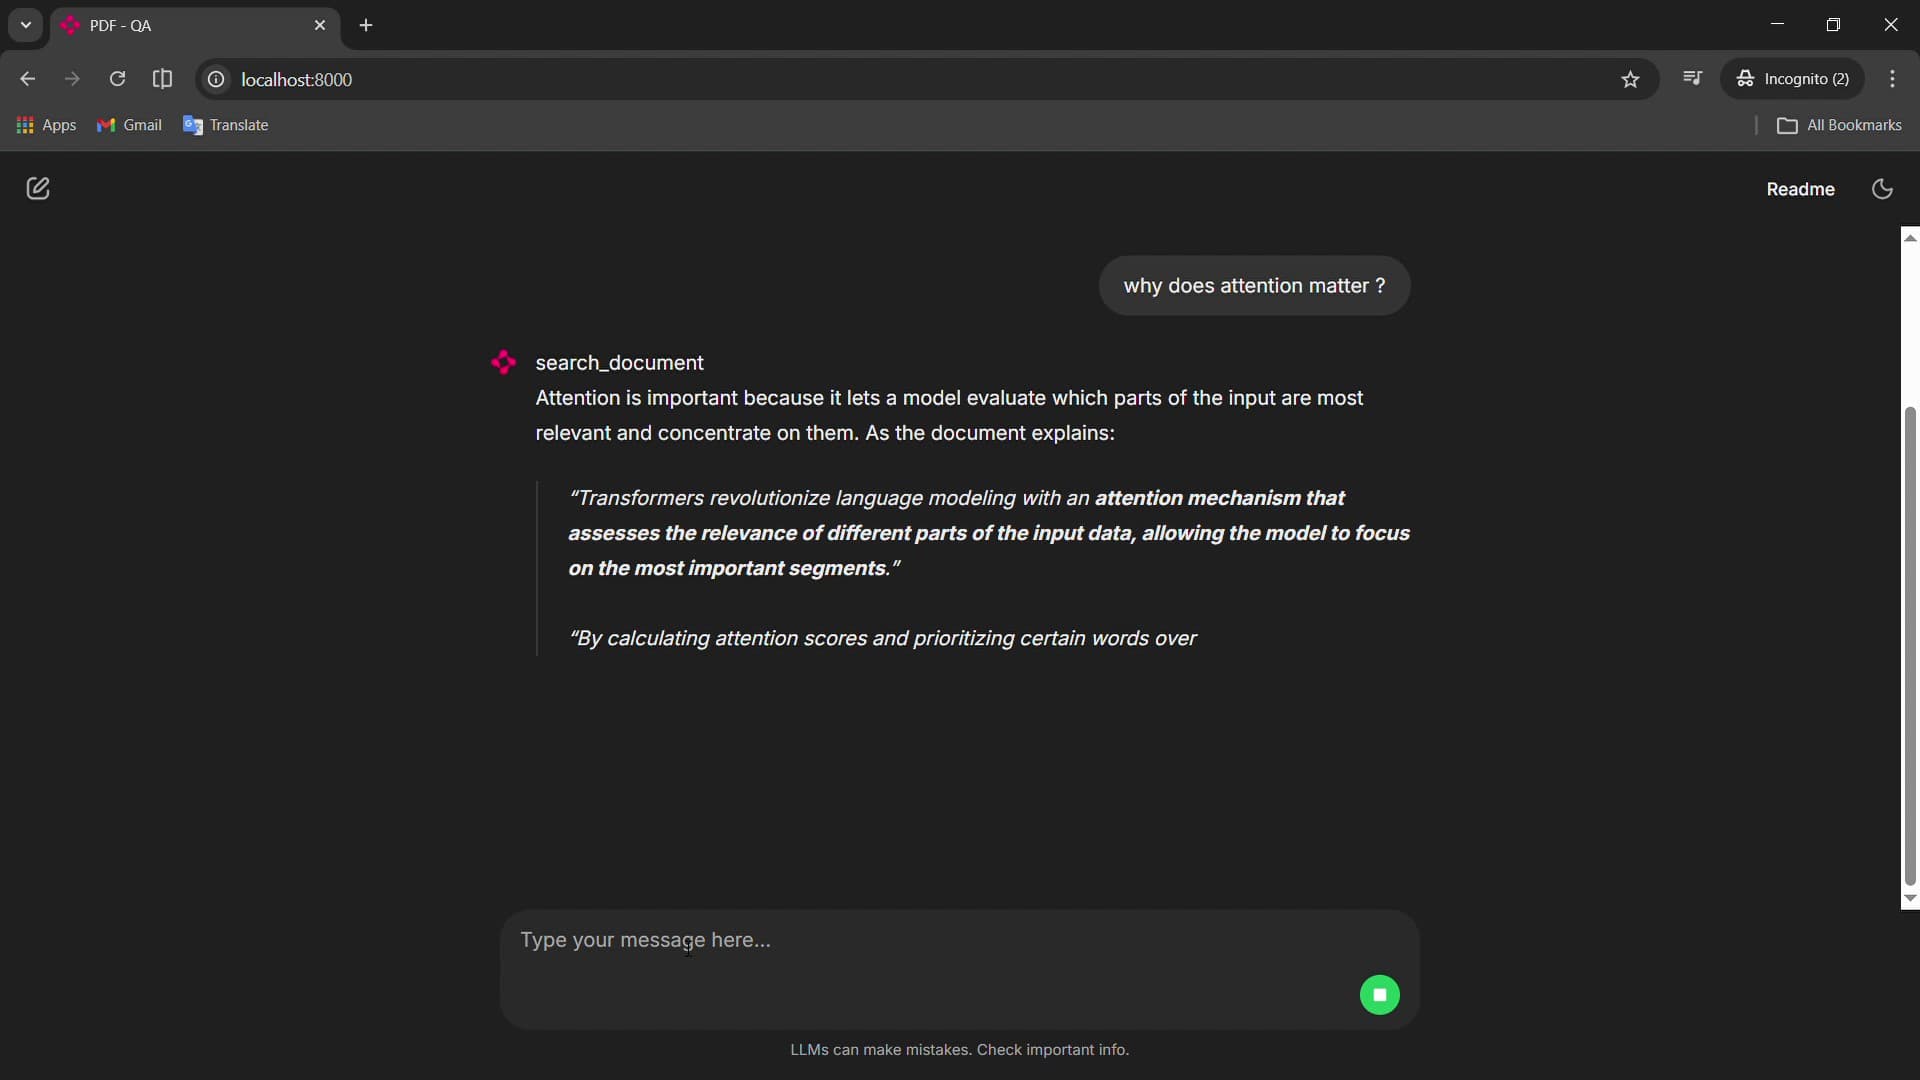The image size is (1920, 1080).
Task: Open the Chrome three-dot menu
Action: [x=1892, y=79]
